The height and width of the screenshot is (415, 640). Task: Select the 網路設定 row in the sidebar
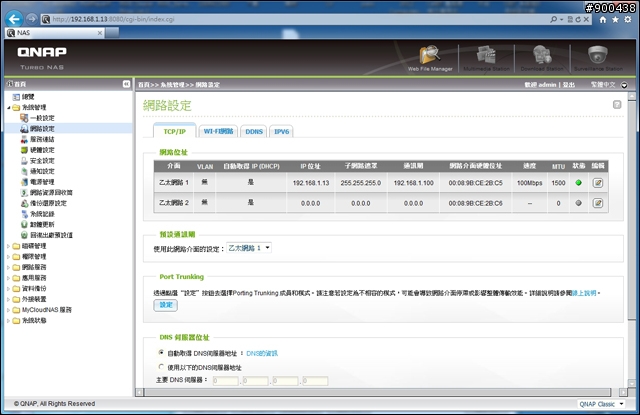tap(68, 129)
